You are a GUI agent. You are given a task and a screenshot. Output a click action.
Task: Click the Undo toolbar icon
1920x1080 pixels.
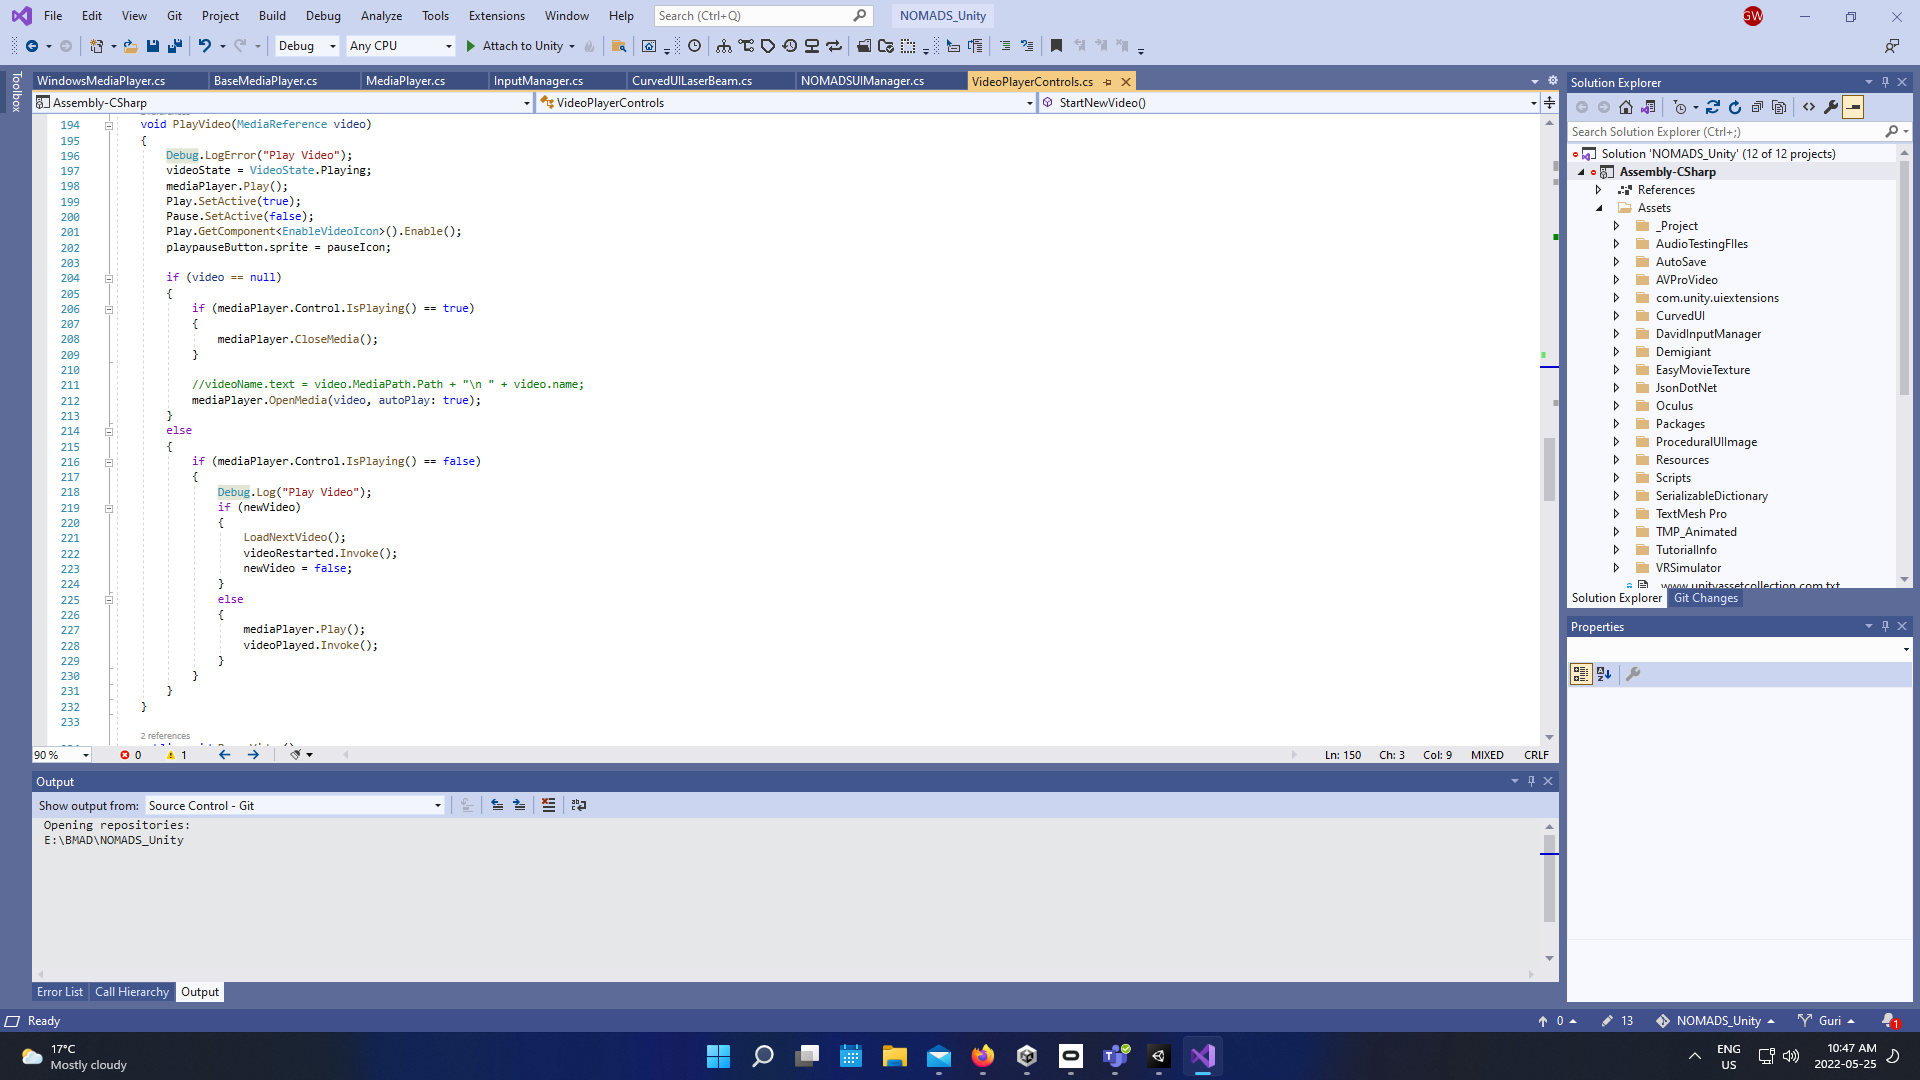205,46
